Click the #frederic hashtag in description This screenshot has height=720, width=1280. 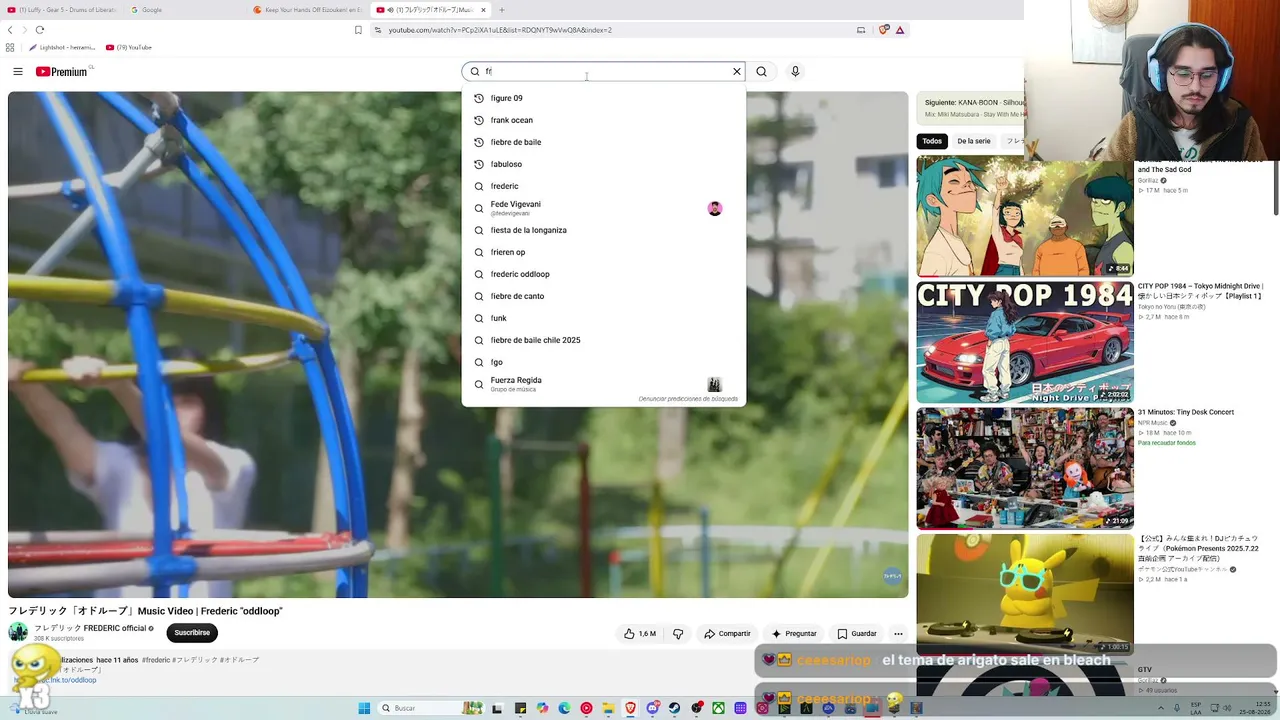(155, 660)
